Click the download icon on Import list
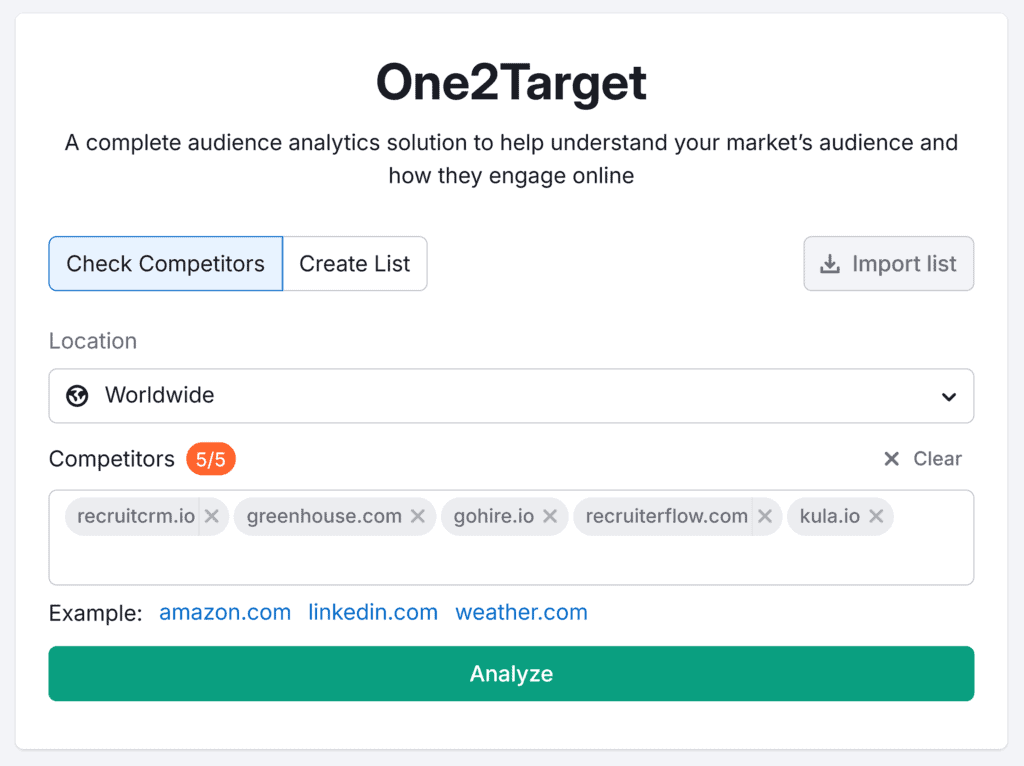The image size is (1024, 766). [829, 264]
